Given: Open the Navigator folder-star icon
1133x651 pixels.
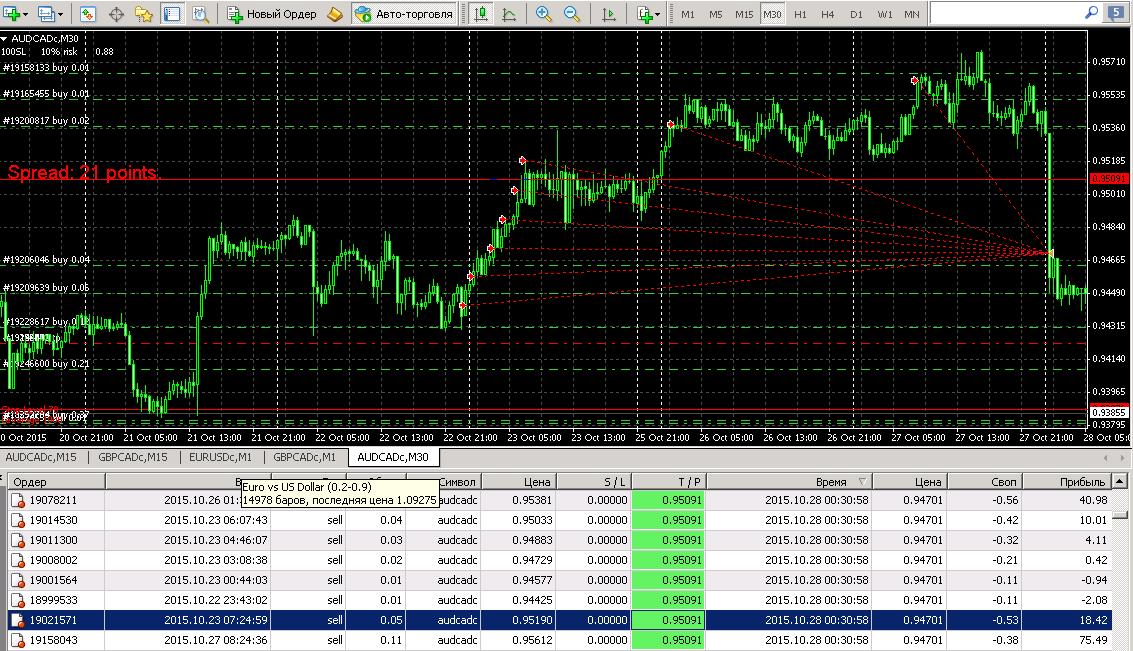Looking at the screenshot, I should click(x=144, y=13).
